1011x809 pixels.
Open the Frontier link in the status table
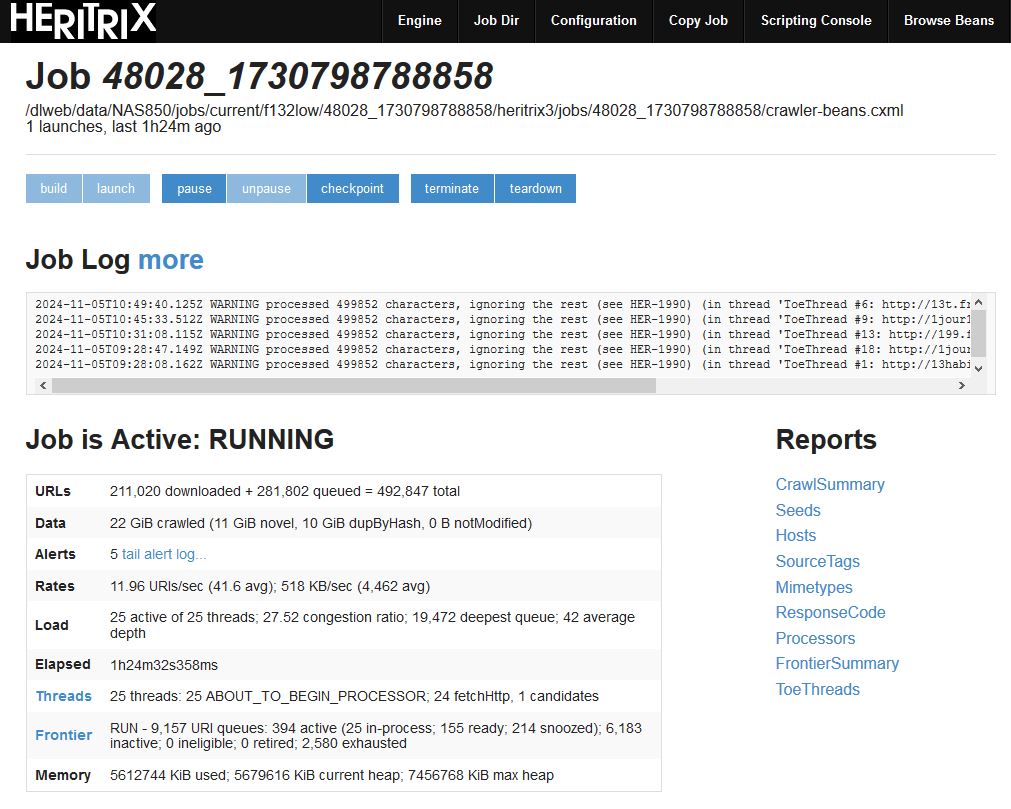pyautogui.click(x=64, y=736)
